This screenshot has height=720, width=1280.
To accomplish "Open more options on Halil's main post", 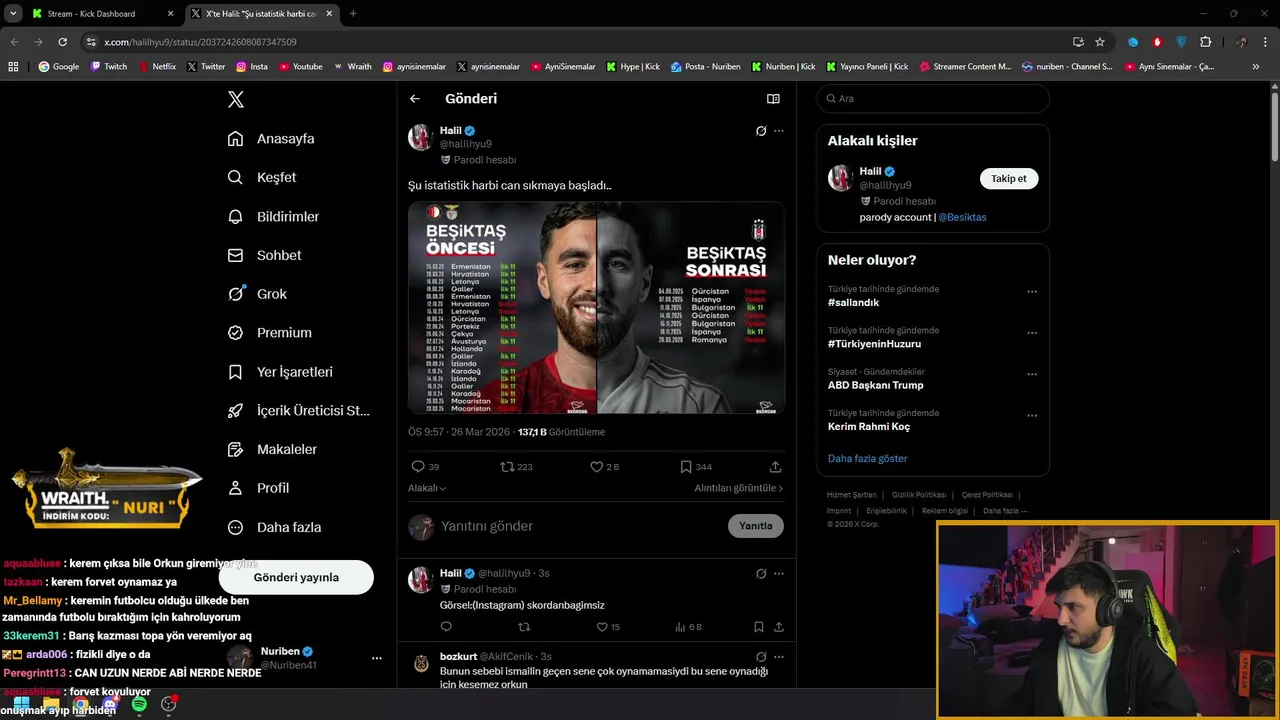I will [779, 131].
